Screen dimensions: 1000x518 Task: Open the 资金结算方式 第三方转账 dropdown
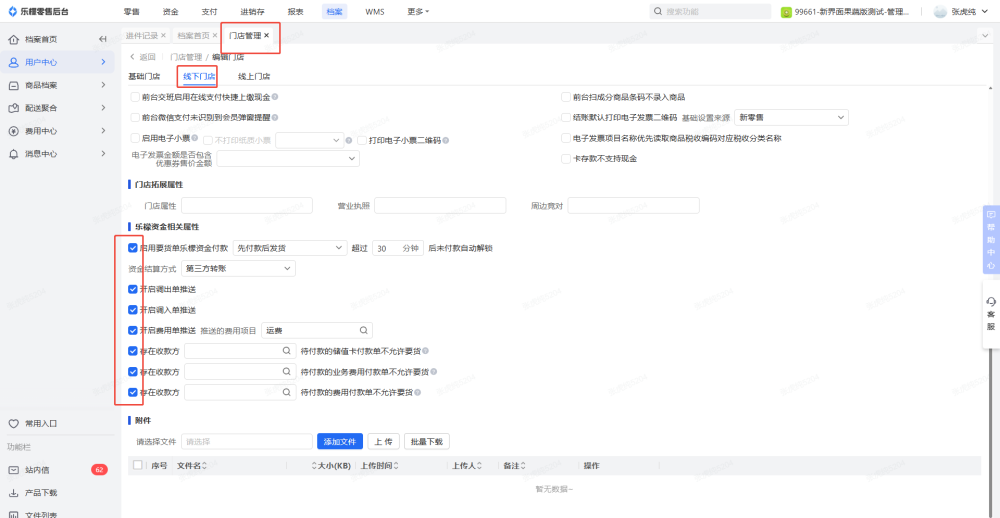tap(239, 269)
